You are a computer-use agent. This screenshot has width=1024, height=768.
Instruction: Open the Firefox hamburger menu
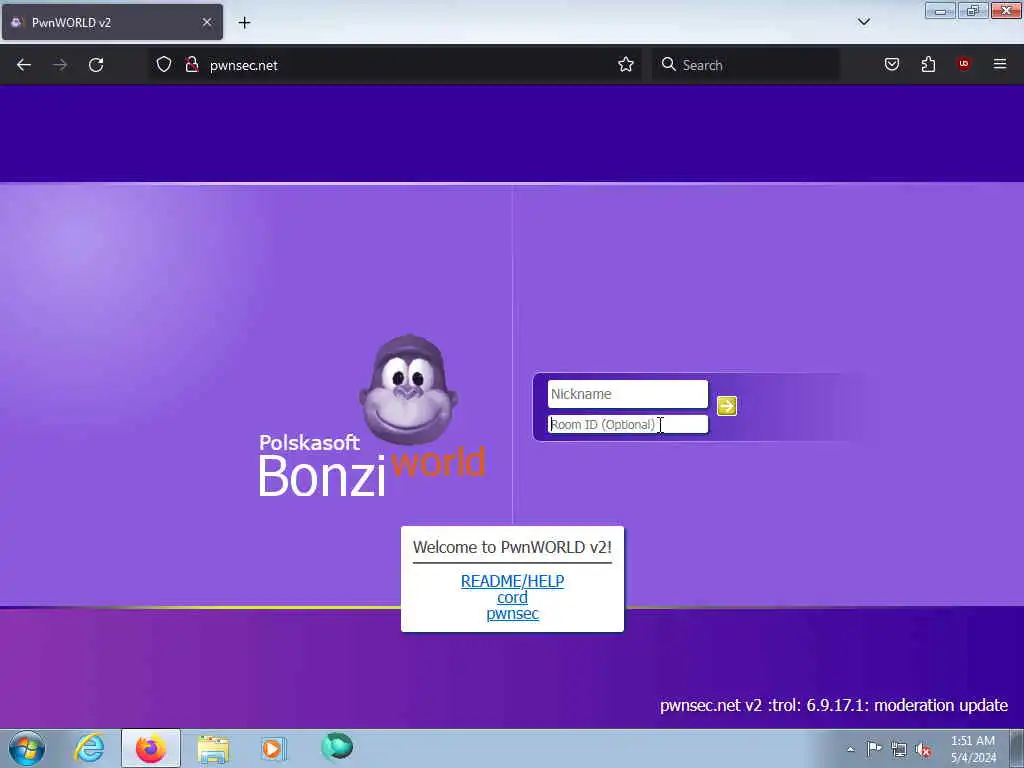(x=1000, y=64)
